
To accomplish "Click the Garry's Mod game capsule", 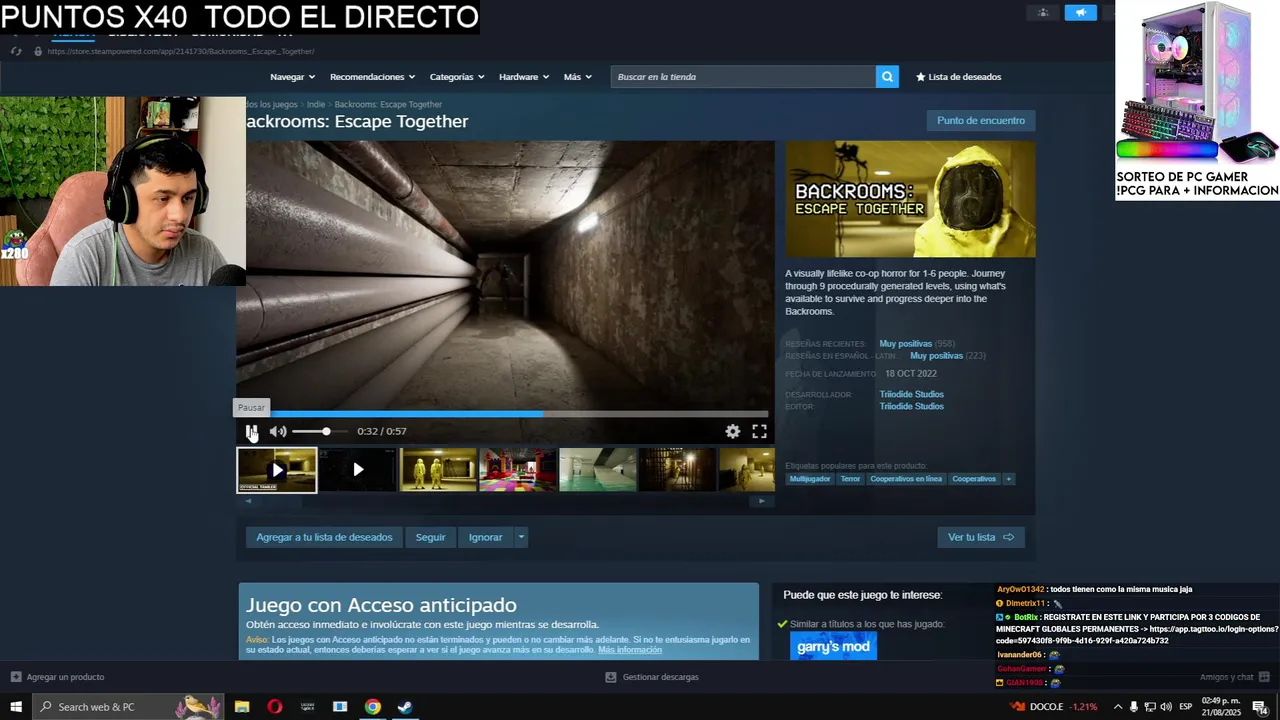I will point(833,646).
